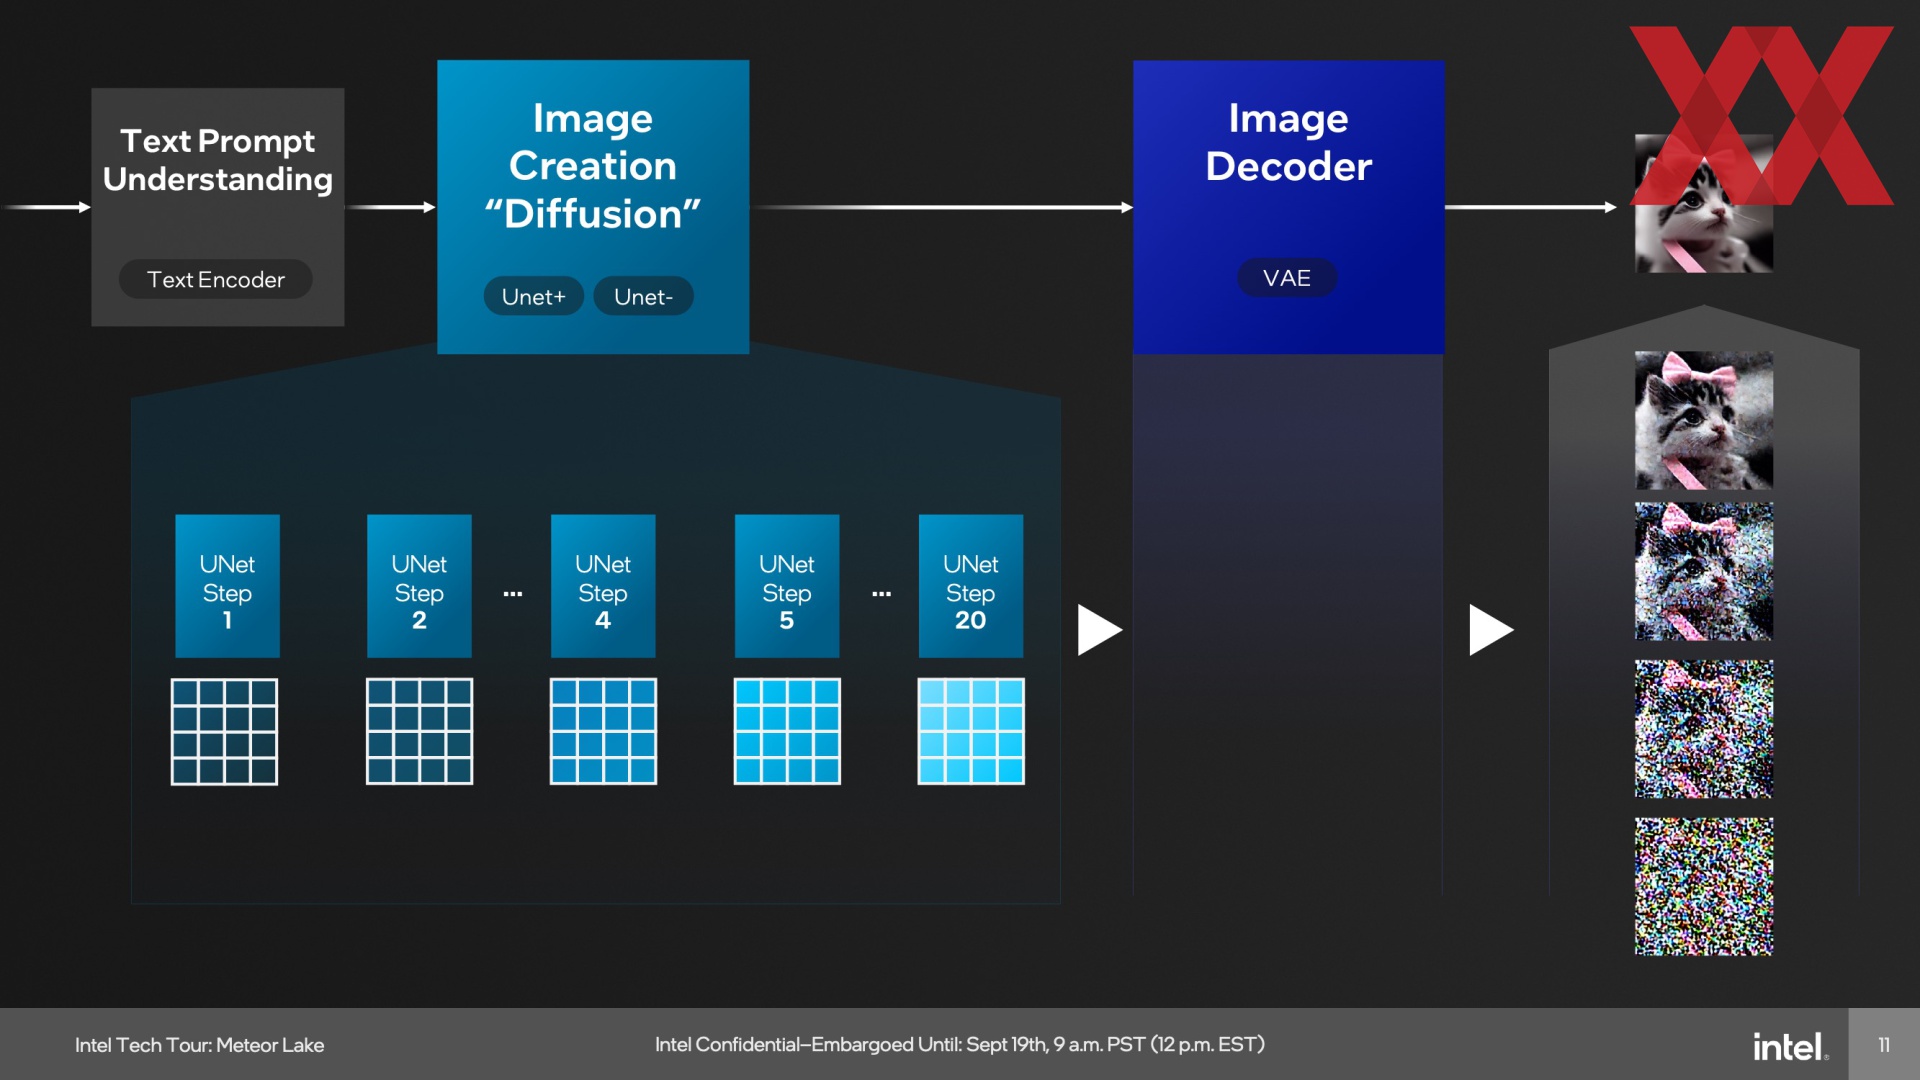Click the white play triangle after UNet Step 20
Image resolution: width=1920 pixels, height=1080 pixels.
pos(1099,630)
